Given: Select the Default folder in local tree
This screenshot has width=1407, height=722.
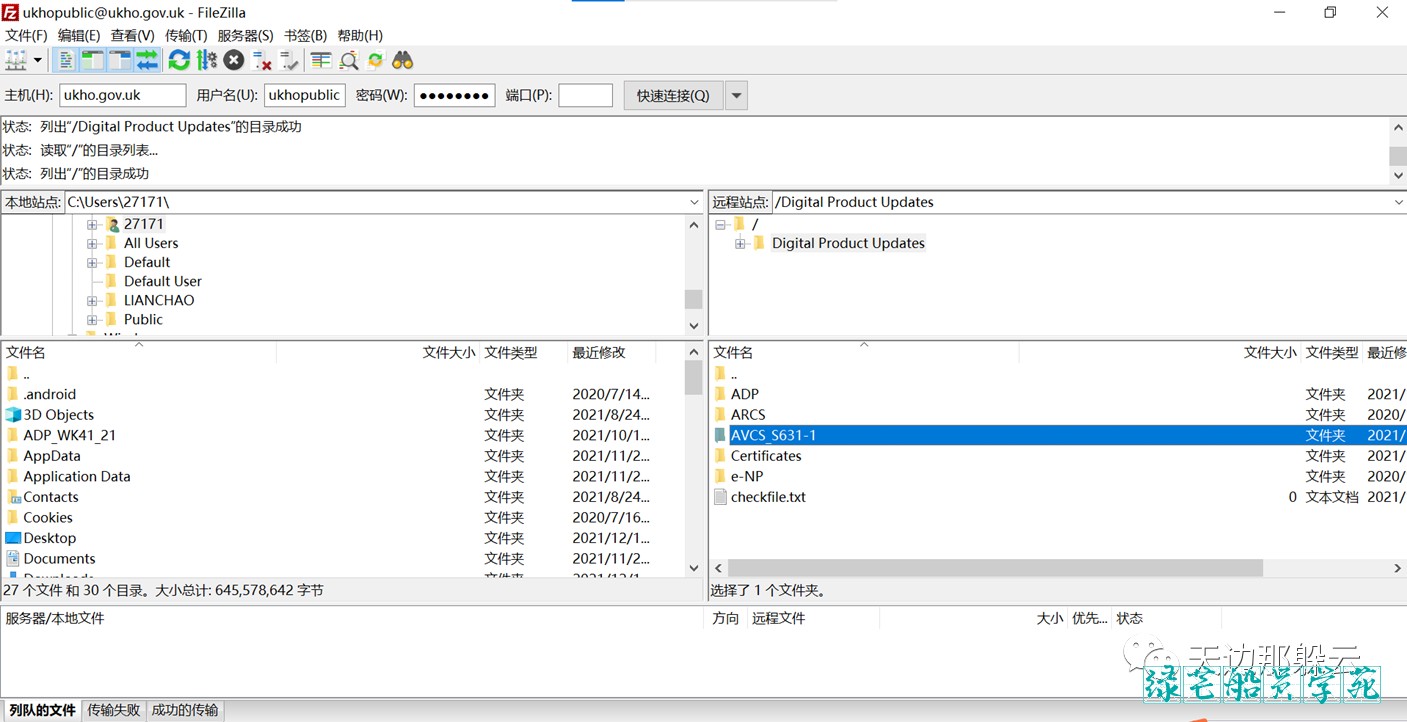Looking at the screenshot, I should pyautogui.click(x=146, y=262).
